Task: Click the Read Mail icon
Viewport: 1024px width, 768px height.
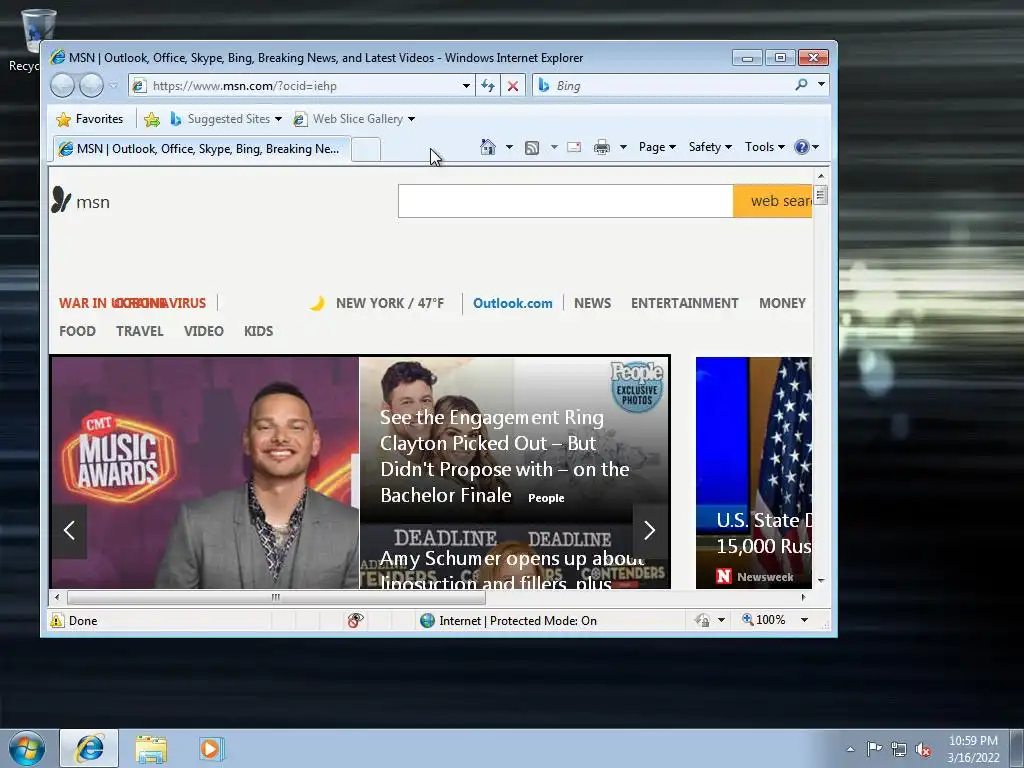Action: click(574, 147)
